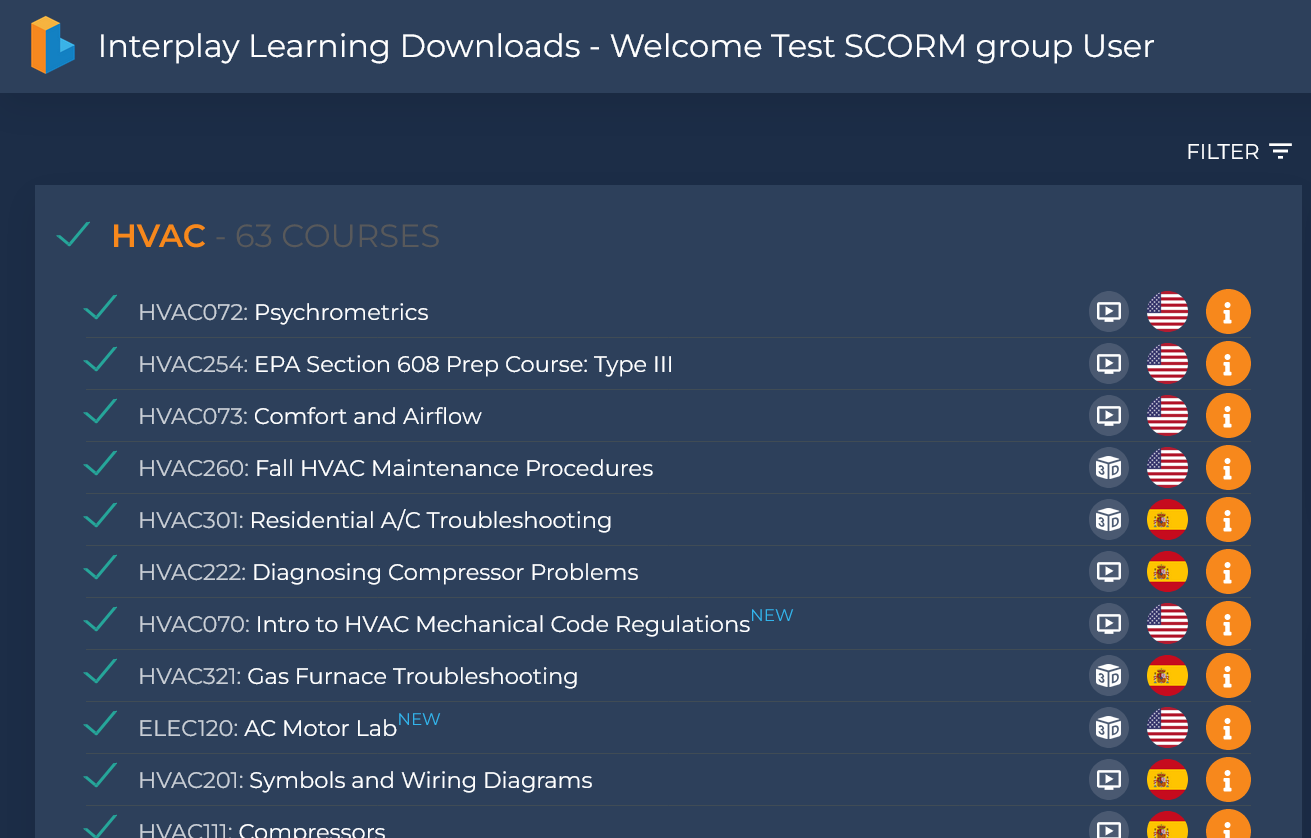Image resolution: width=1311 pixels, height=838 pixels.
Task: Open info for Intro to HVAC Mechanical Code
Action: [x=1228, y=624]
